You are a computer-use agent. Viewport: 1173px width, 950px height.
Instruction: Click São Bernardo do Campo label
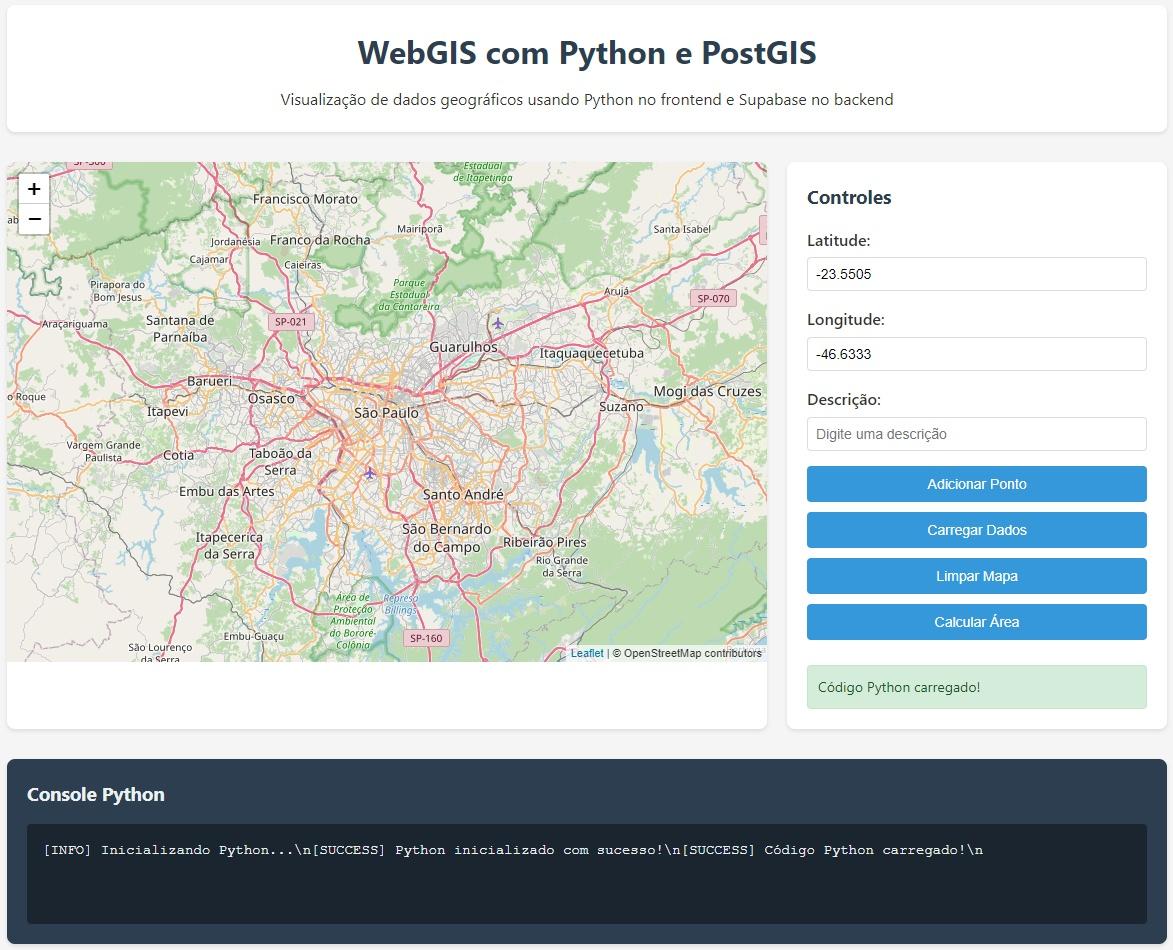tap(447, 538)
